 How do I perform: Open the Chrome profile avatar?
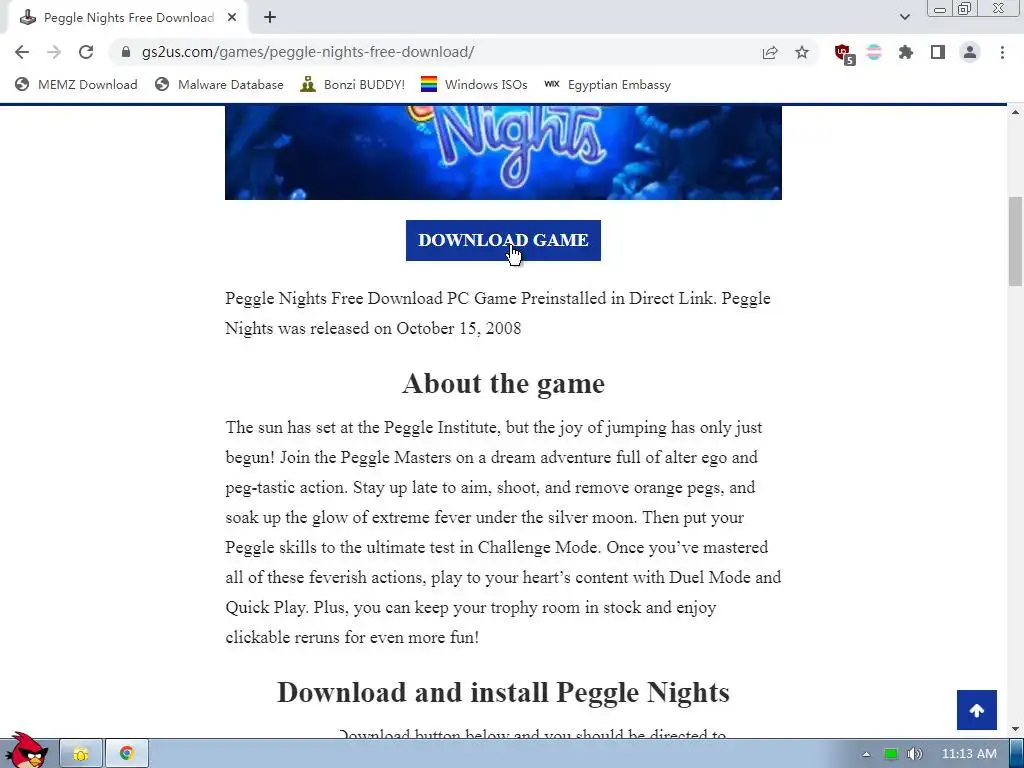(x=970, y=52)
